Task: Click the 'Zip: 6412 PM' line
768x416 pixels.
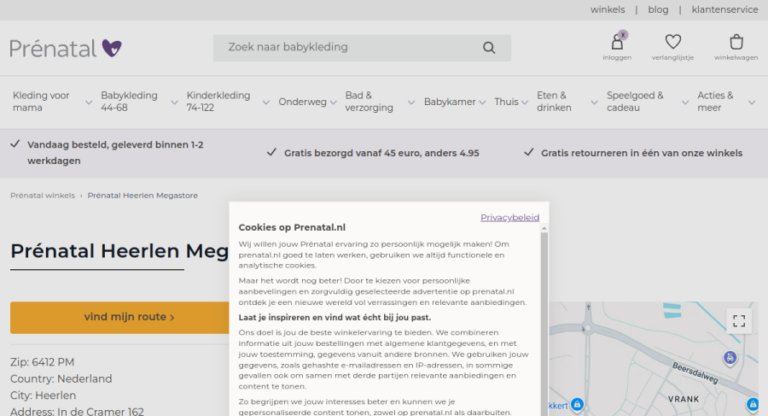Action: coord(42,362)
